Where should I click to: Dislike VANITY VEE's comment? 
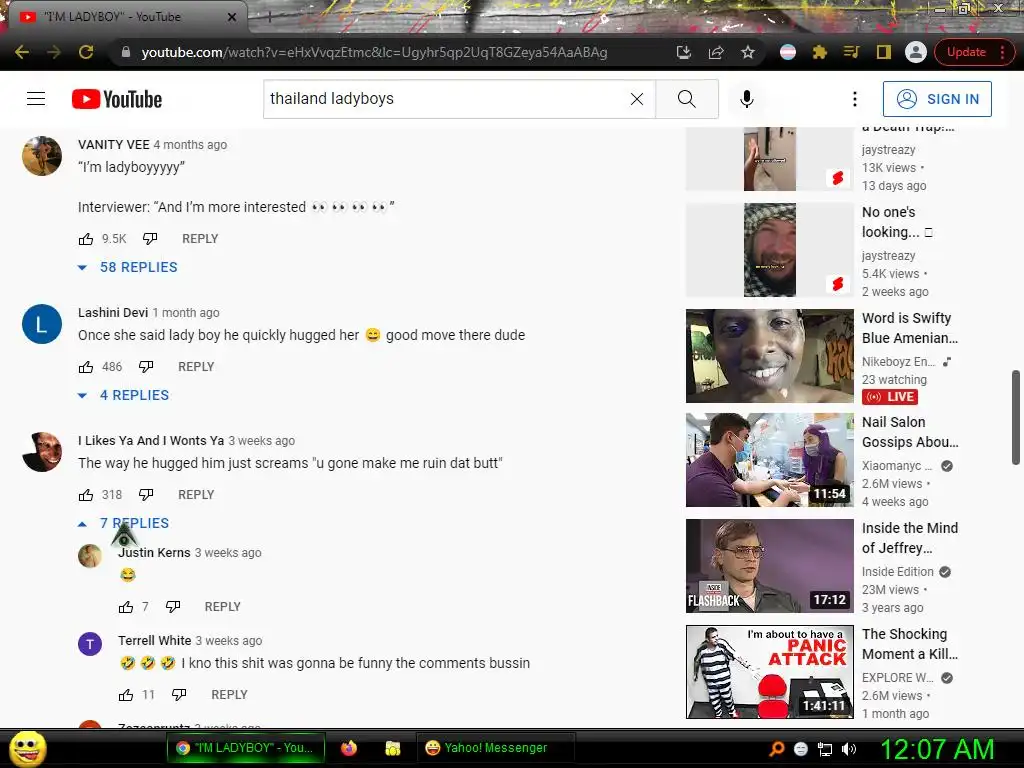pyautogui.click(x=150, y=239)
